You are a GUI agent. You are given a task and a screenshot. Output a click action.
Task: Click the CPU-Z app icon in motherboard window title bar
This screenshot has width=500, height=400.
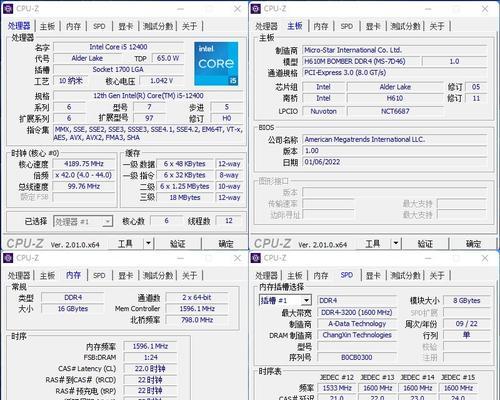click(256, 8)
